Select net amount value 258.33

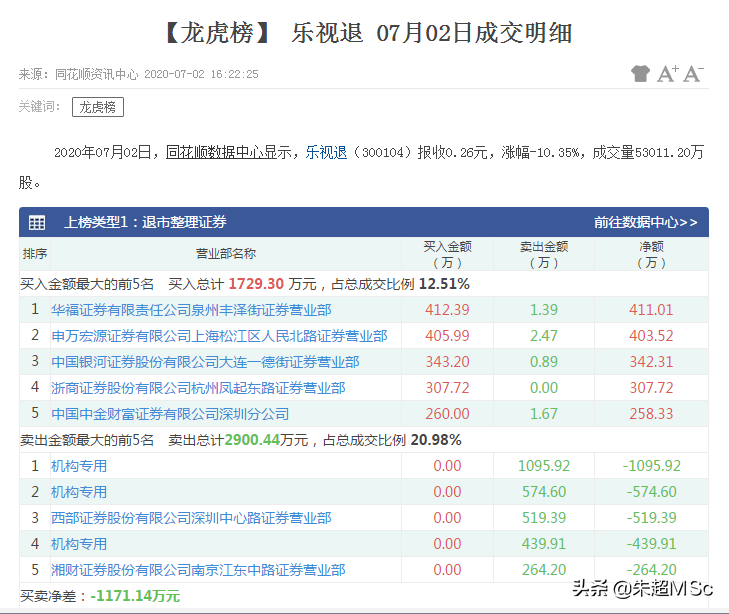click(x=651, y=414)
